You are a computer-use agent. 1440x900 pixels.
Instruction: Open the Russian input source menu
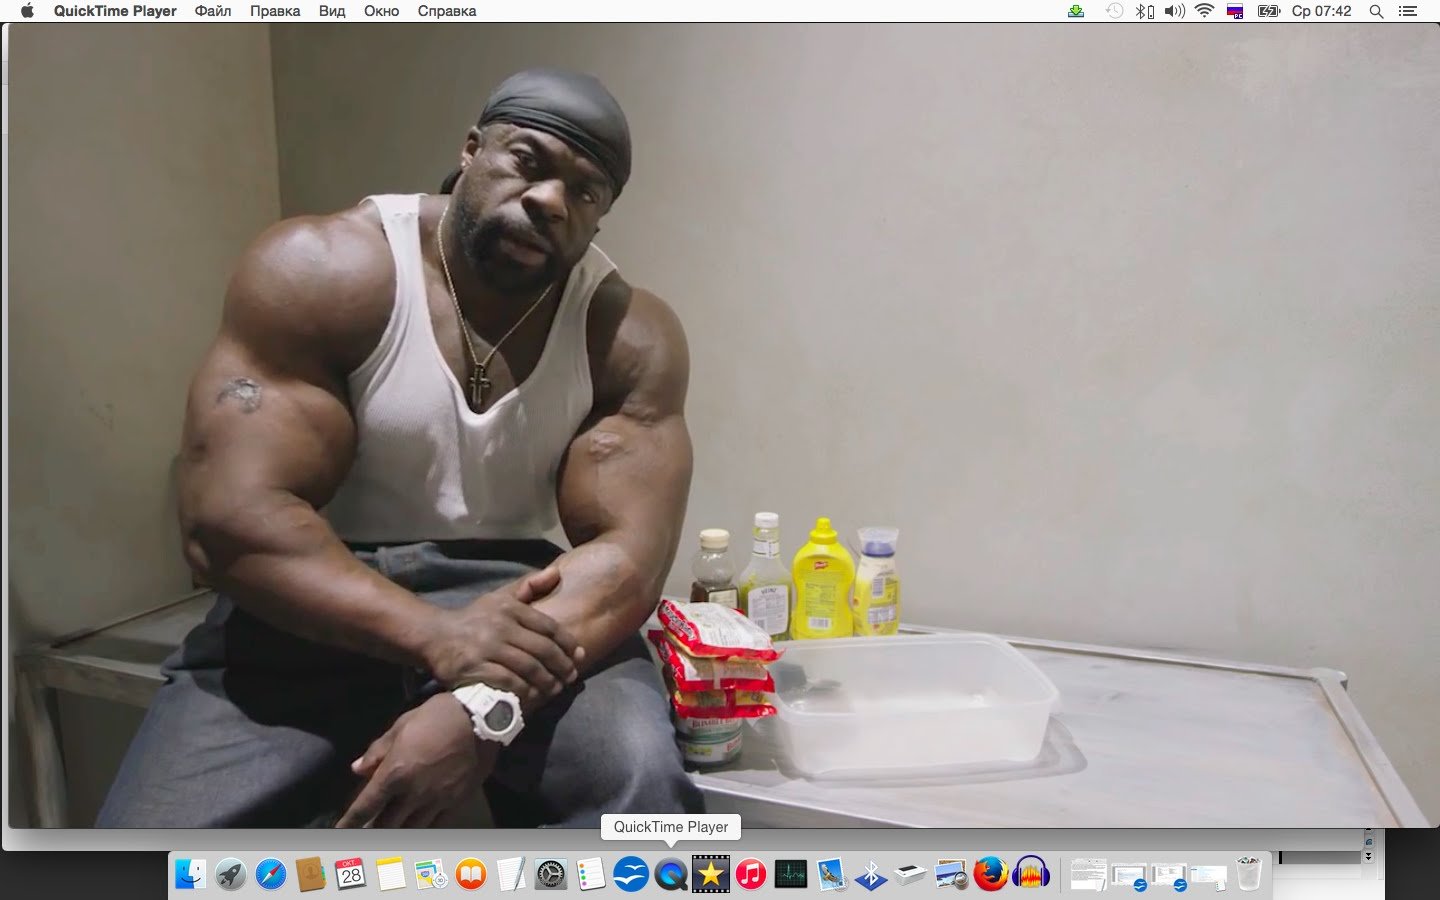click(x=1235, y=11)
